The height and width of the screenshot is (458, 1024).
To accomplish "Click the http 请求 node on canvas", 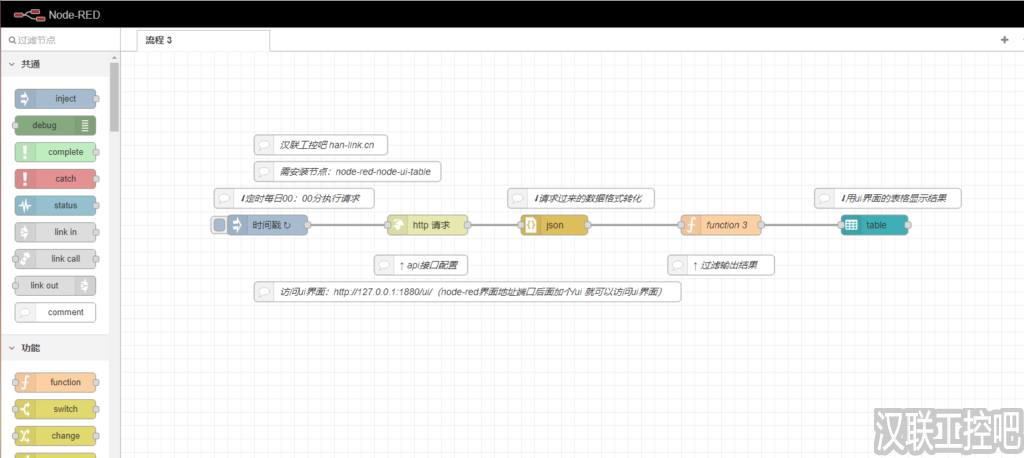I will pos(428,225).
